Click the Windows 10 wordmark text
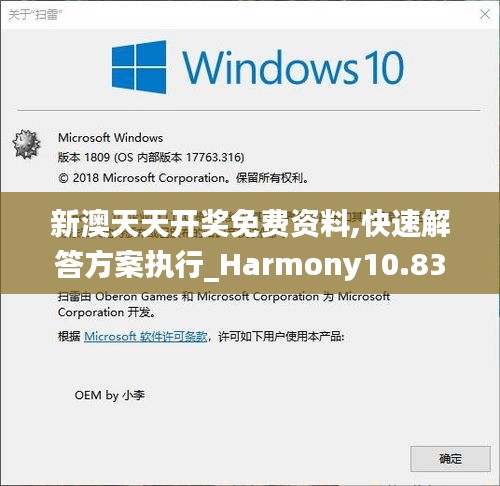 point(293,68)
